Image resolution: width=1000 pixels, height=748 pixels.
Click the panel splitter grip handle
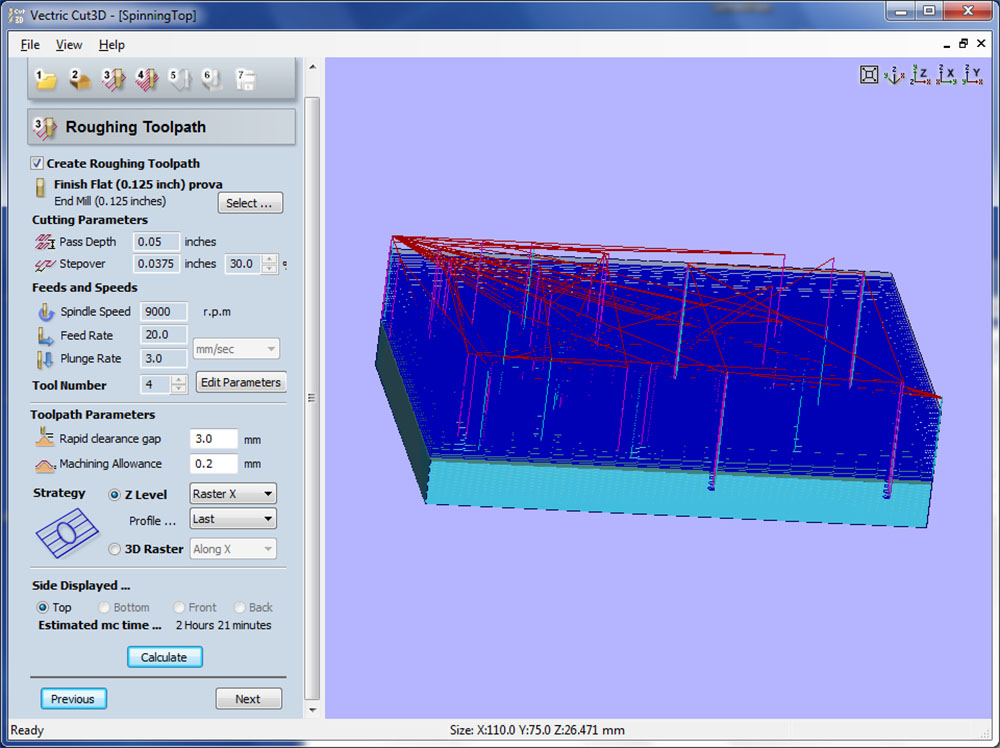click(312, 398)
